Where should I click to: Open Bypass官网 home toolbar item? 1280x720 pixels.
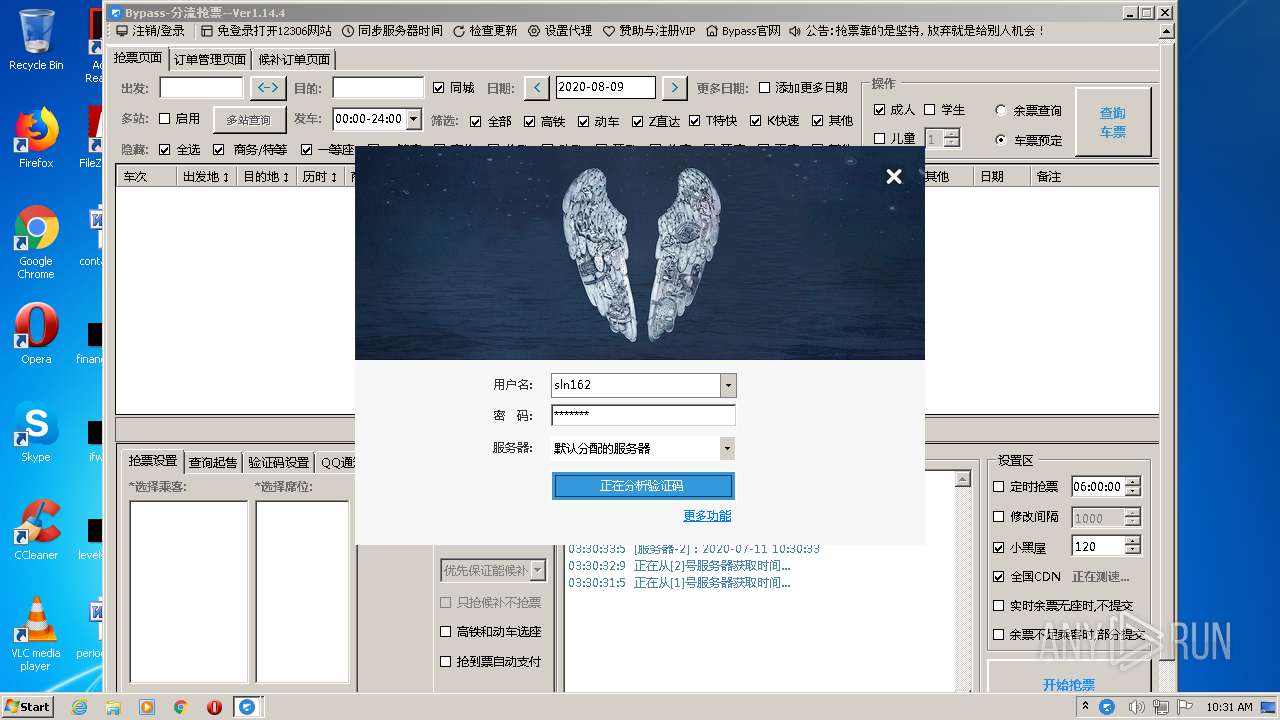click(x=743, y=31)
